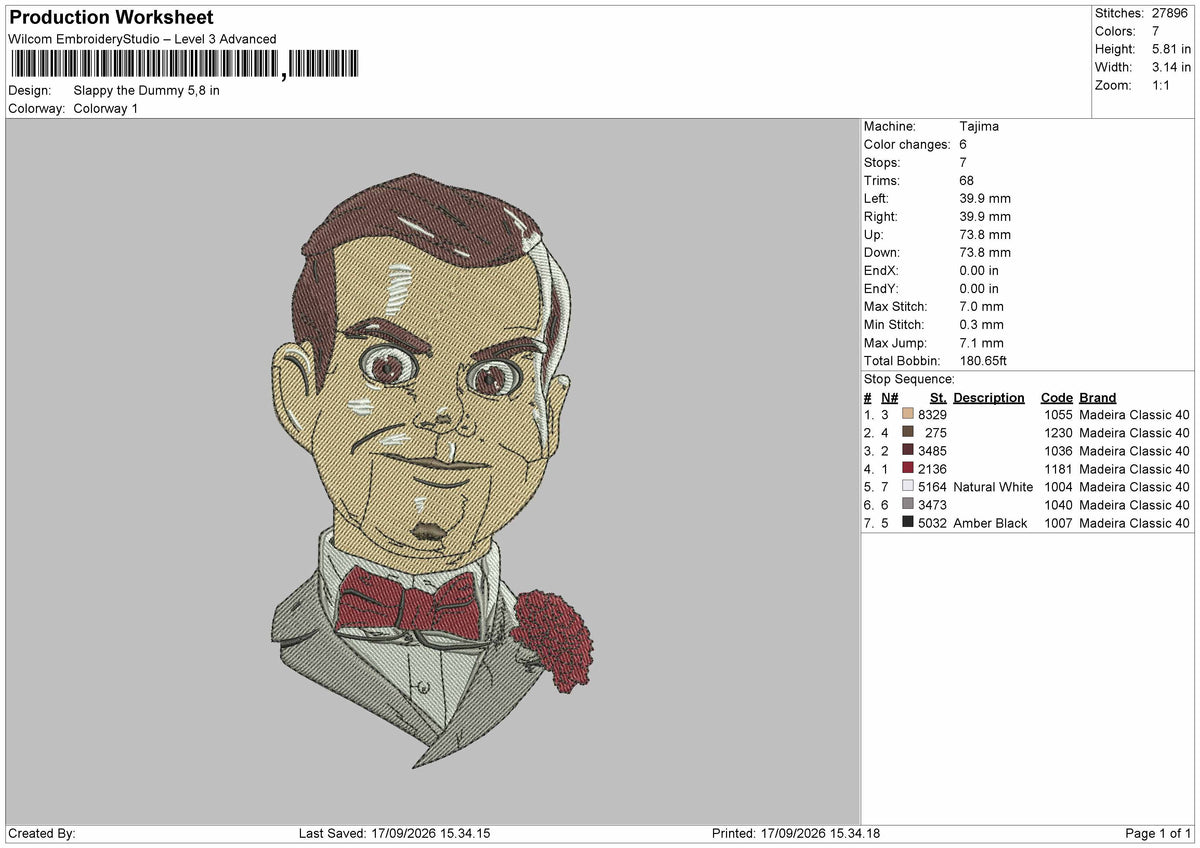Click the Trims value 68

[x=966, y=181]
